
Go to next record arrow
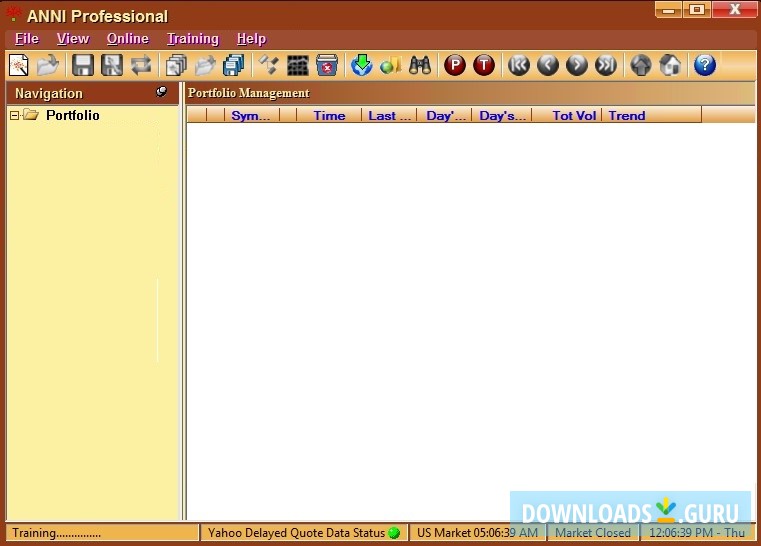577,66
